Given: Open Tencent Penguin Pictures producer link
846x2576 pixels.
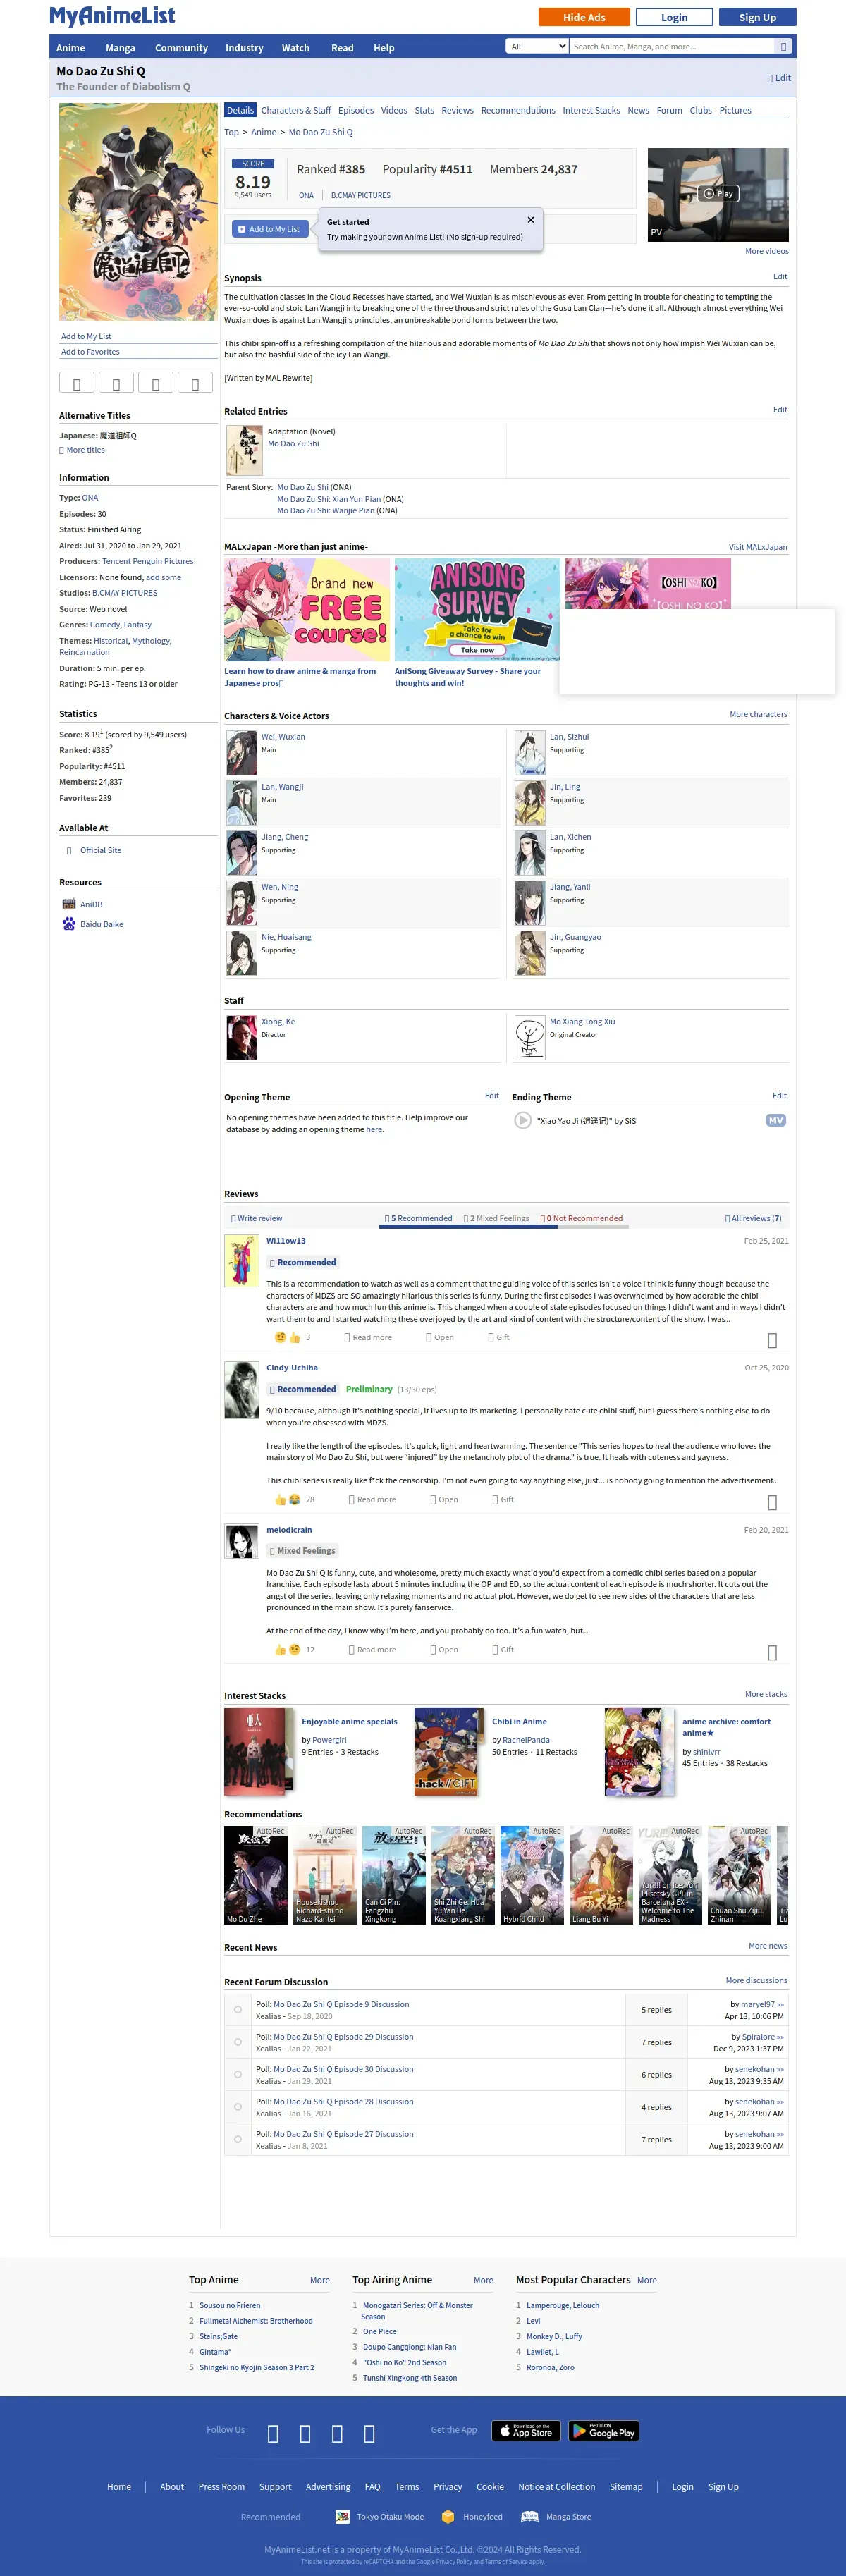Looking at the screenshot, I should click(148, 561).
